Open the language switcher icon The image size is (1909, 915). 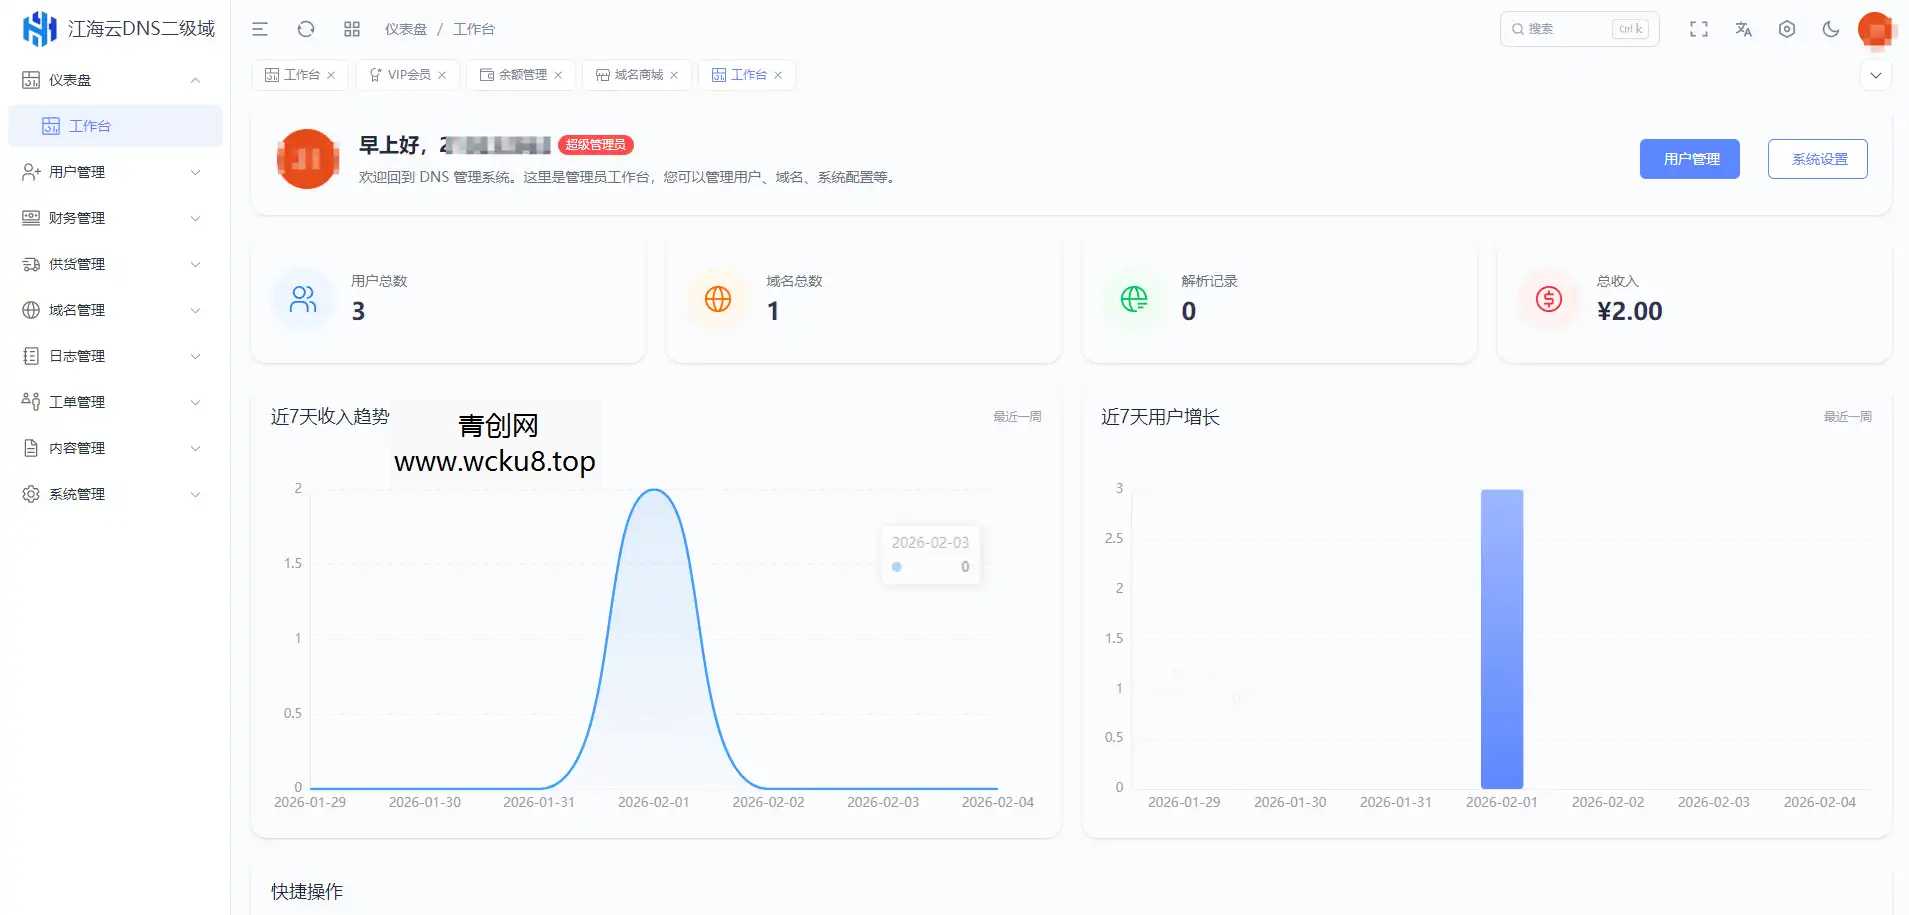click(x=1743, y=29)
